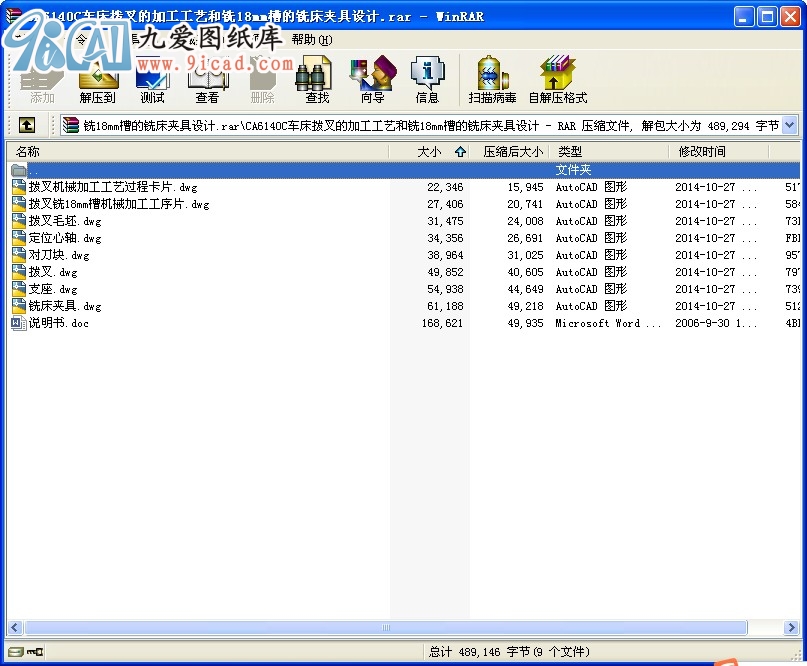Run 扫描病毒 virus scan
Viewport: 807px width, 666px height.
492,80
